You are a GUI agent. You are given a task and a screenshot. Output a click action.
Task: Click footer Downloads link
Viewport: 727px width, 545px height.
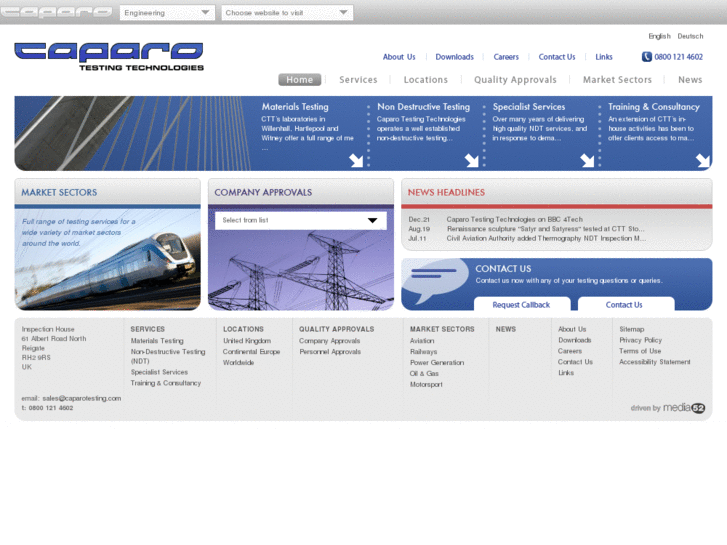coord(574,340)
